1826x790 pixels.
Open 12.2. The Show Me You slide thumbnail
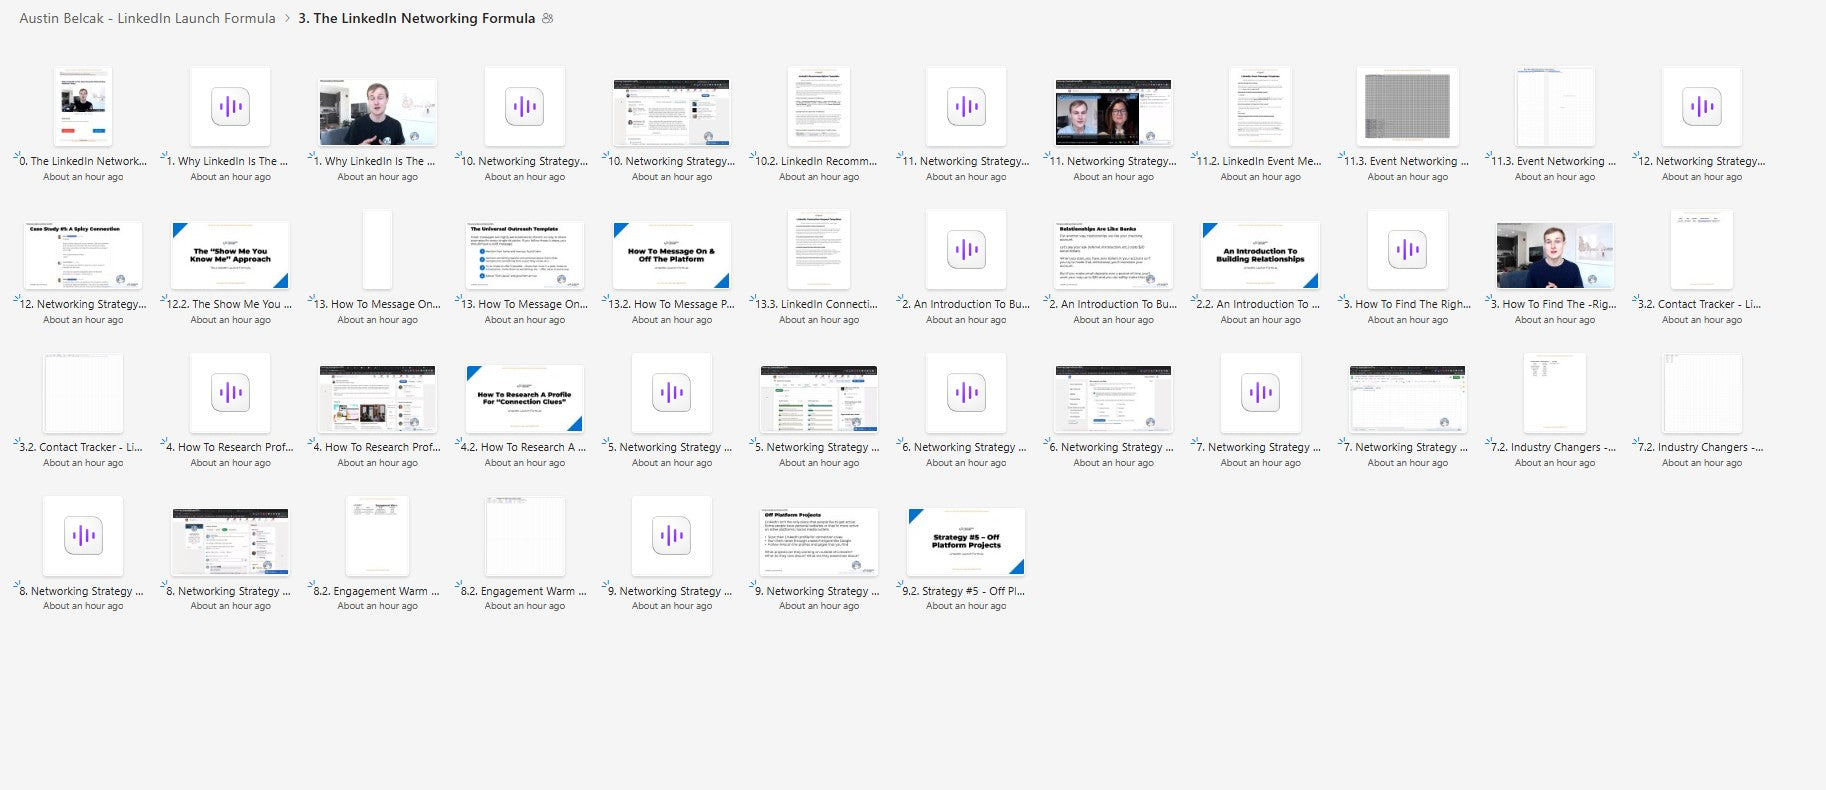point(230,255)
